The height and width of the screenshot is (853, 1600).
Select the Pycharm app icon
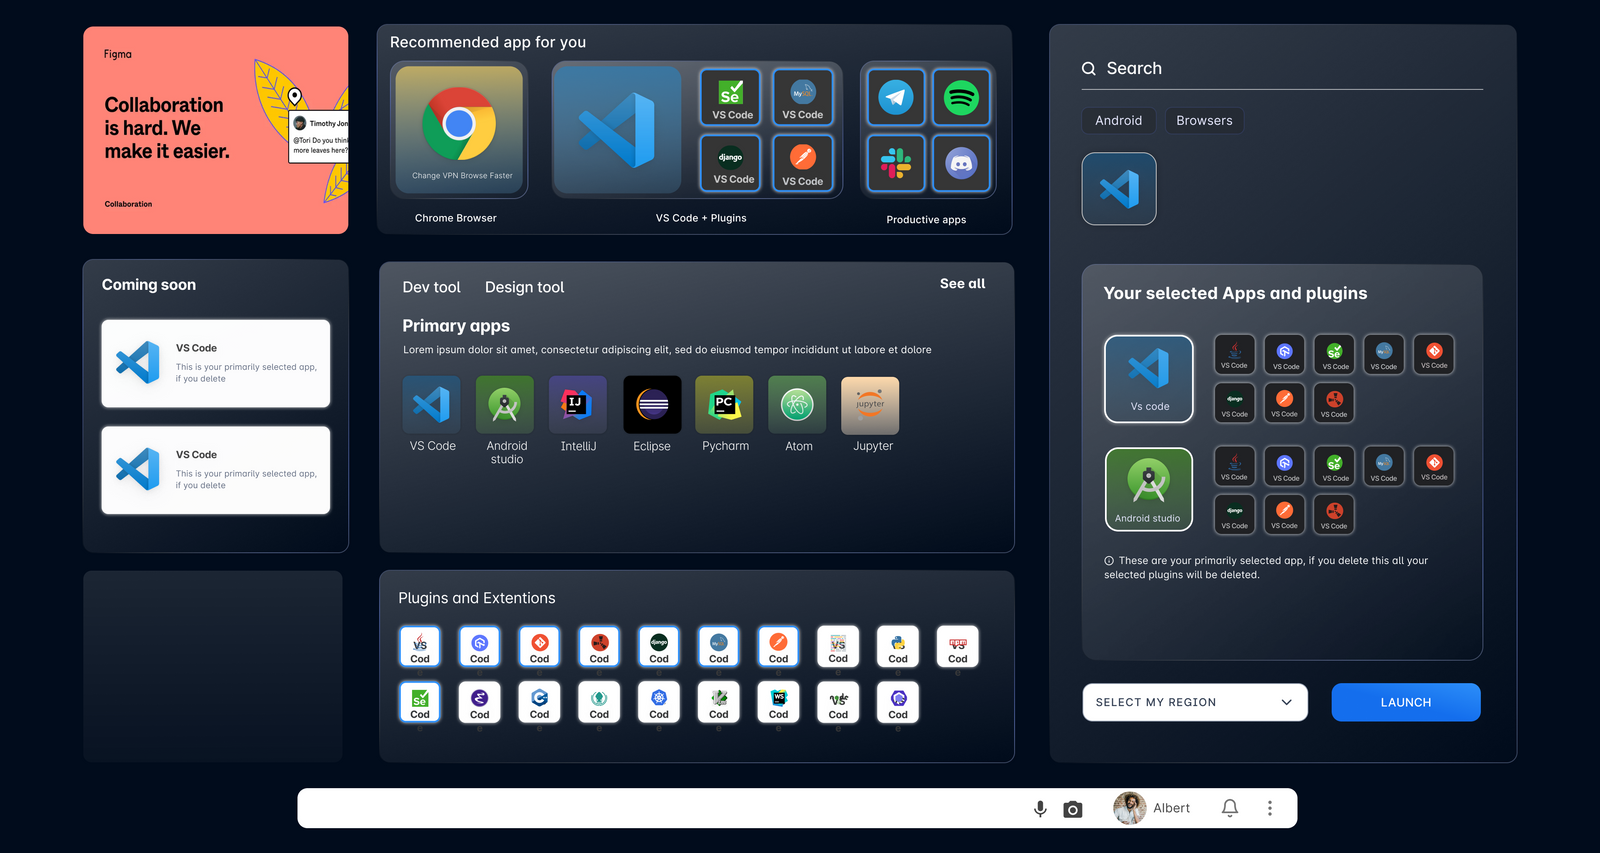(725, 405)
